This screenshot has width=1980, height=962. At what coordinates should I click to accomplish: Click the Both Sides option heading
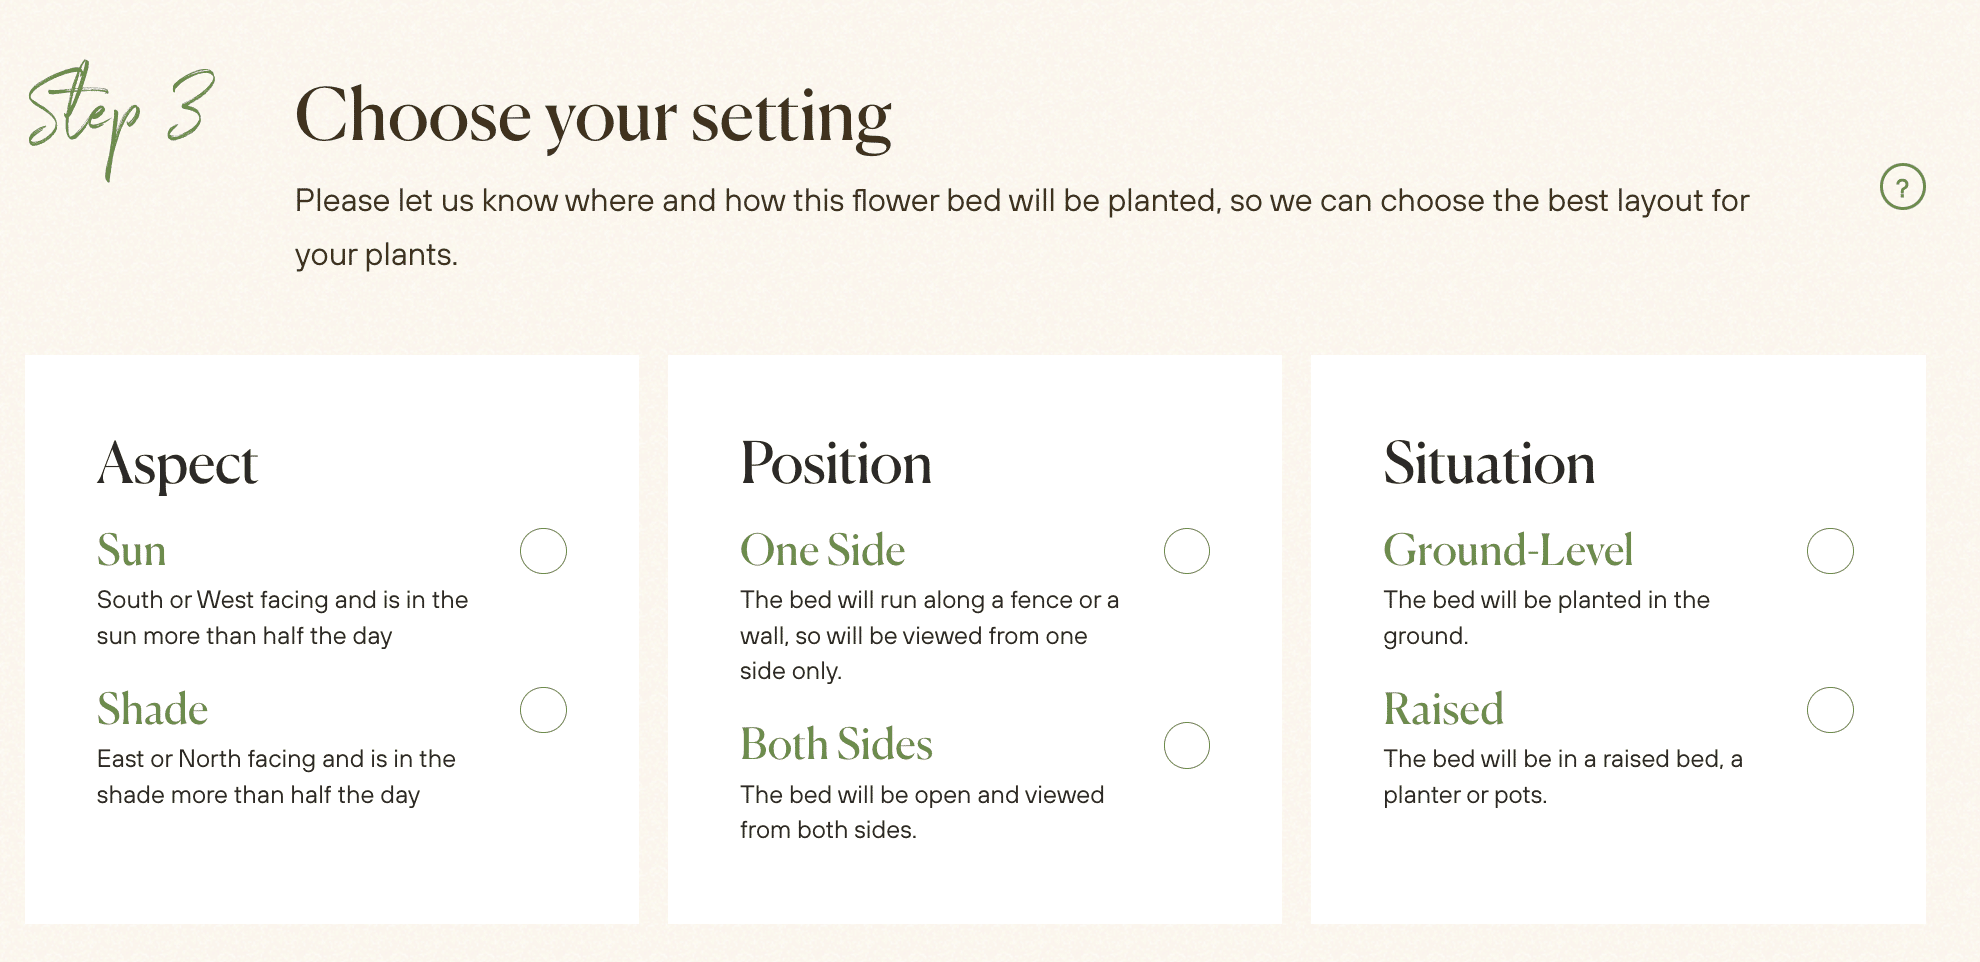(x=836, y=745)
